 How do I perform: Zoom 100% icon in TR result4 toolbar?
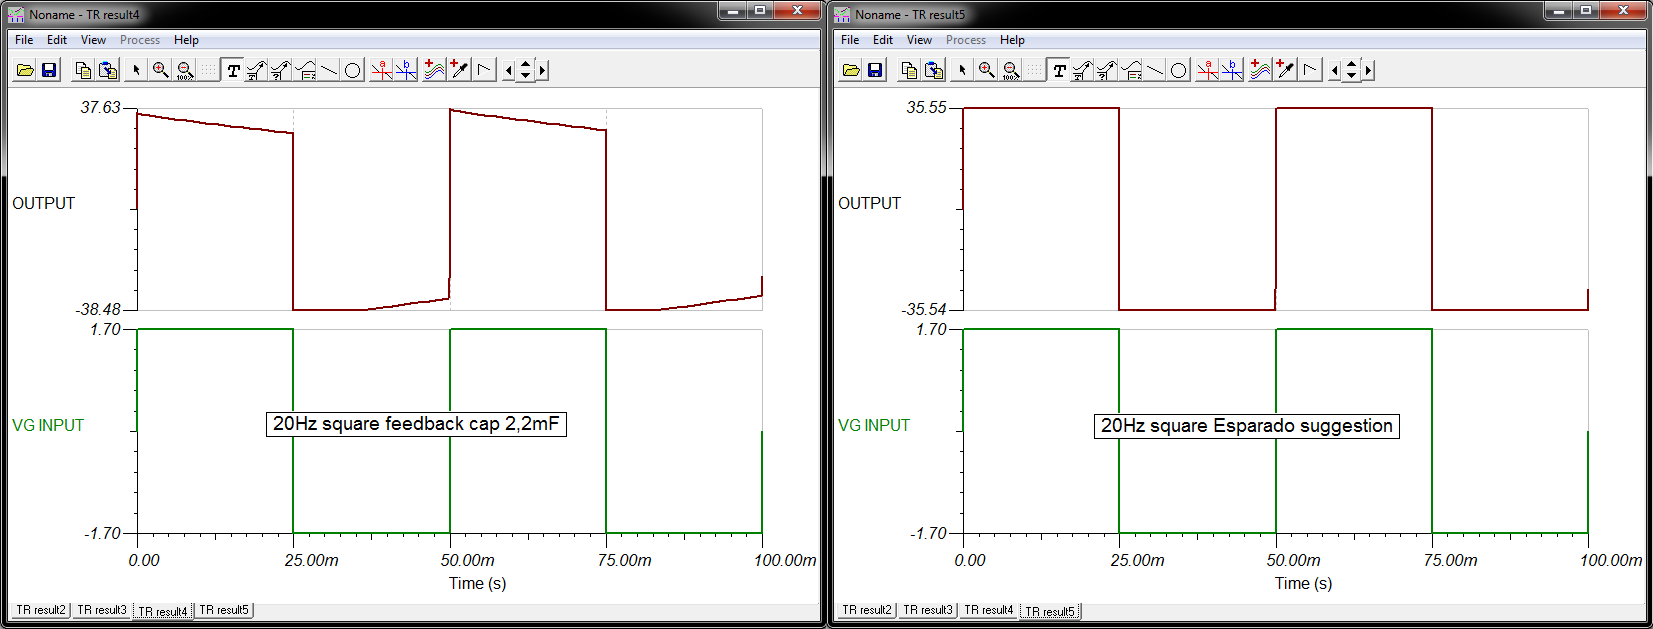point(184,70)
